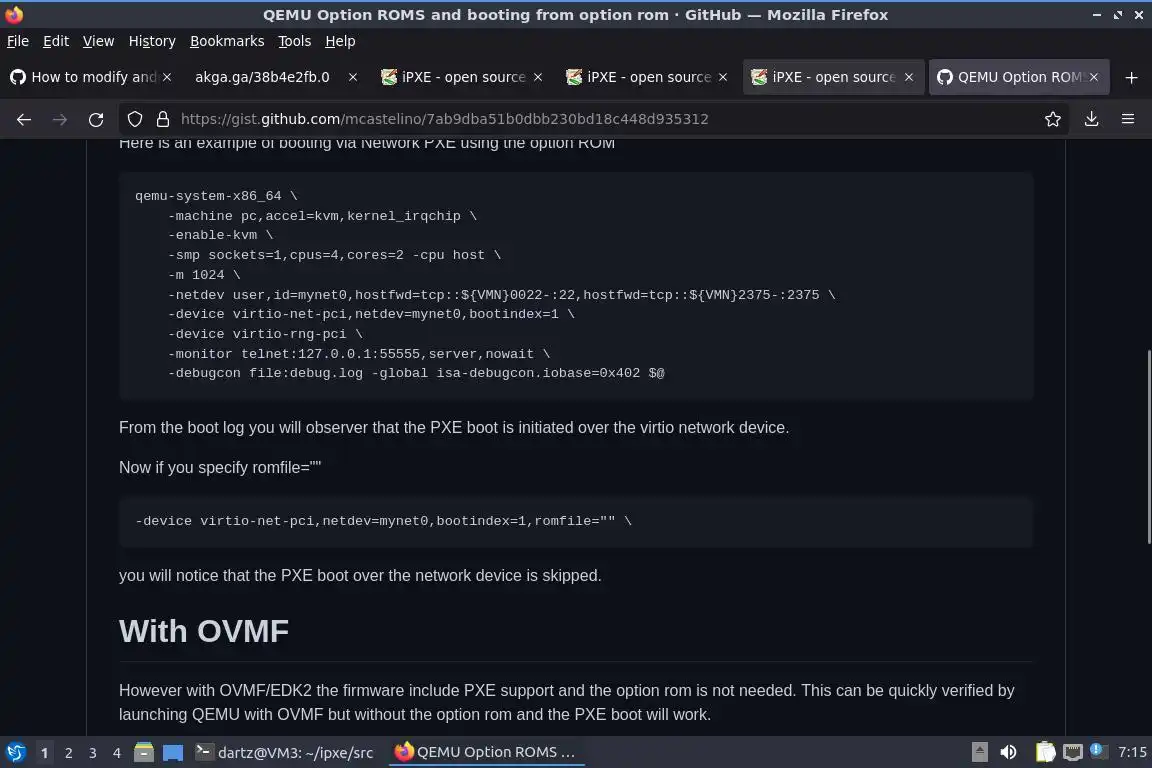The height and width of the screenshot is (768, 1152).
Task: Open the View menu
Action: pos(98,41)
